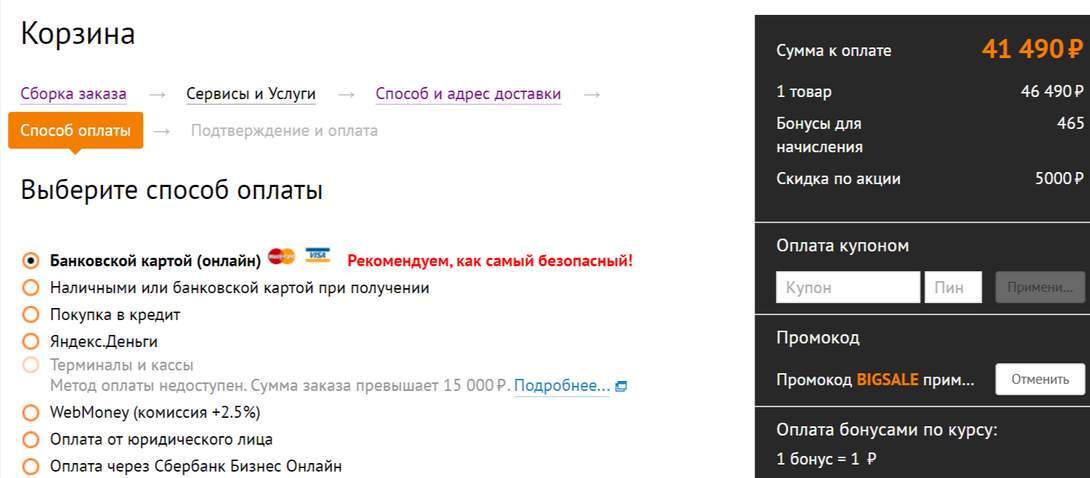Image resolution: width=1090 pixels, height=478 pixels.
Task: Open the Сервисы и Услуги step
Action: pos(251,94)
